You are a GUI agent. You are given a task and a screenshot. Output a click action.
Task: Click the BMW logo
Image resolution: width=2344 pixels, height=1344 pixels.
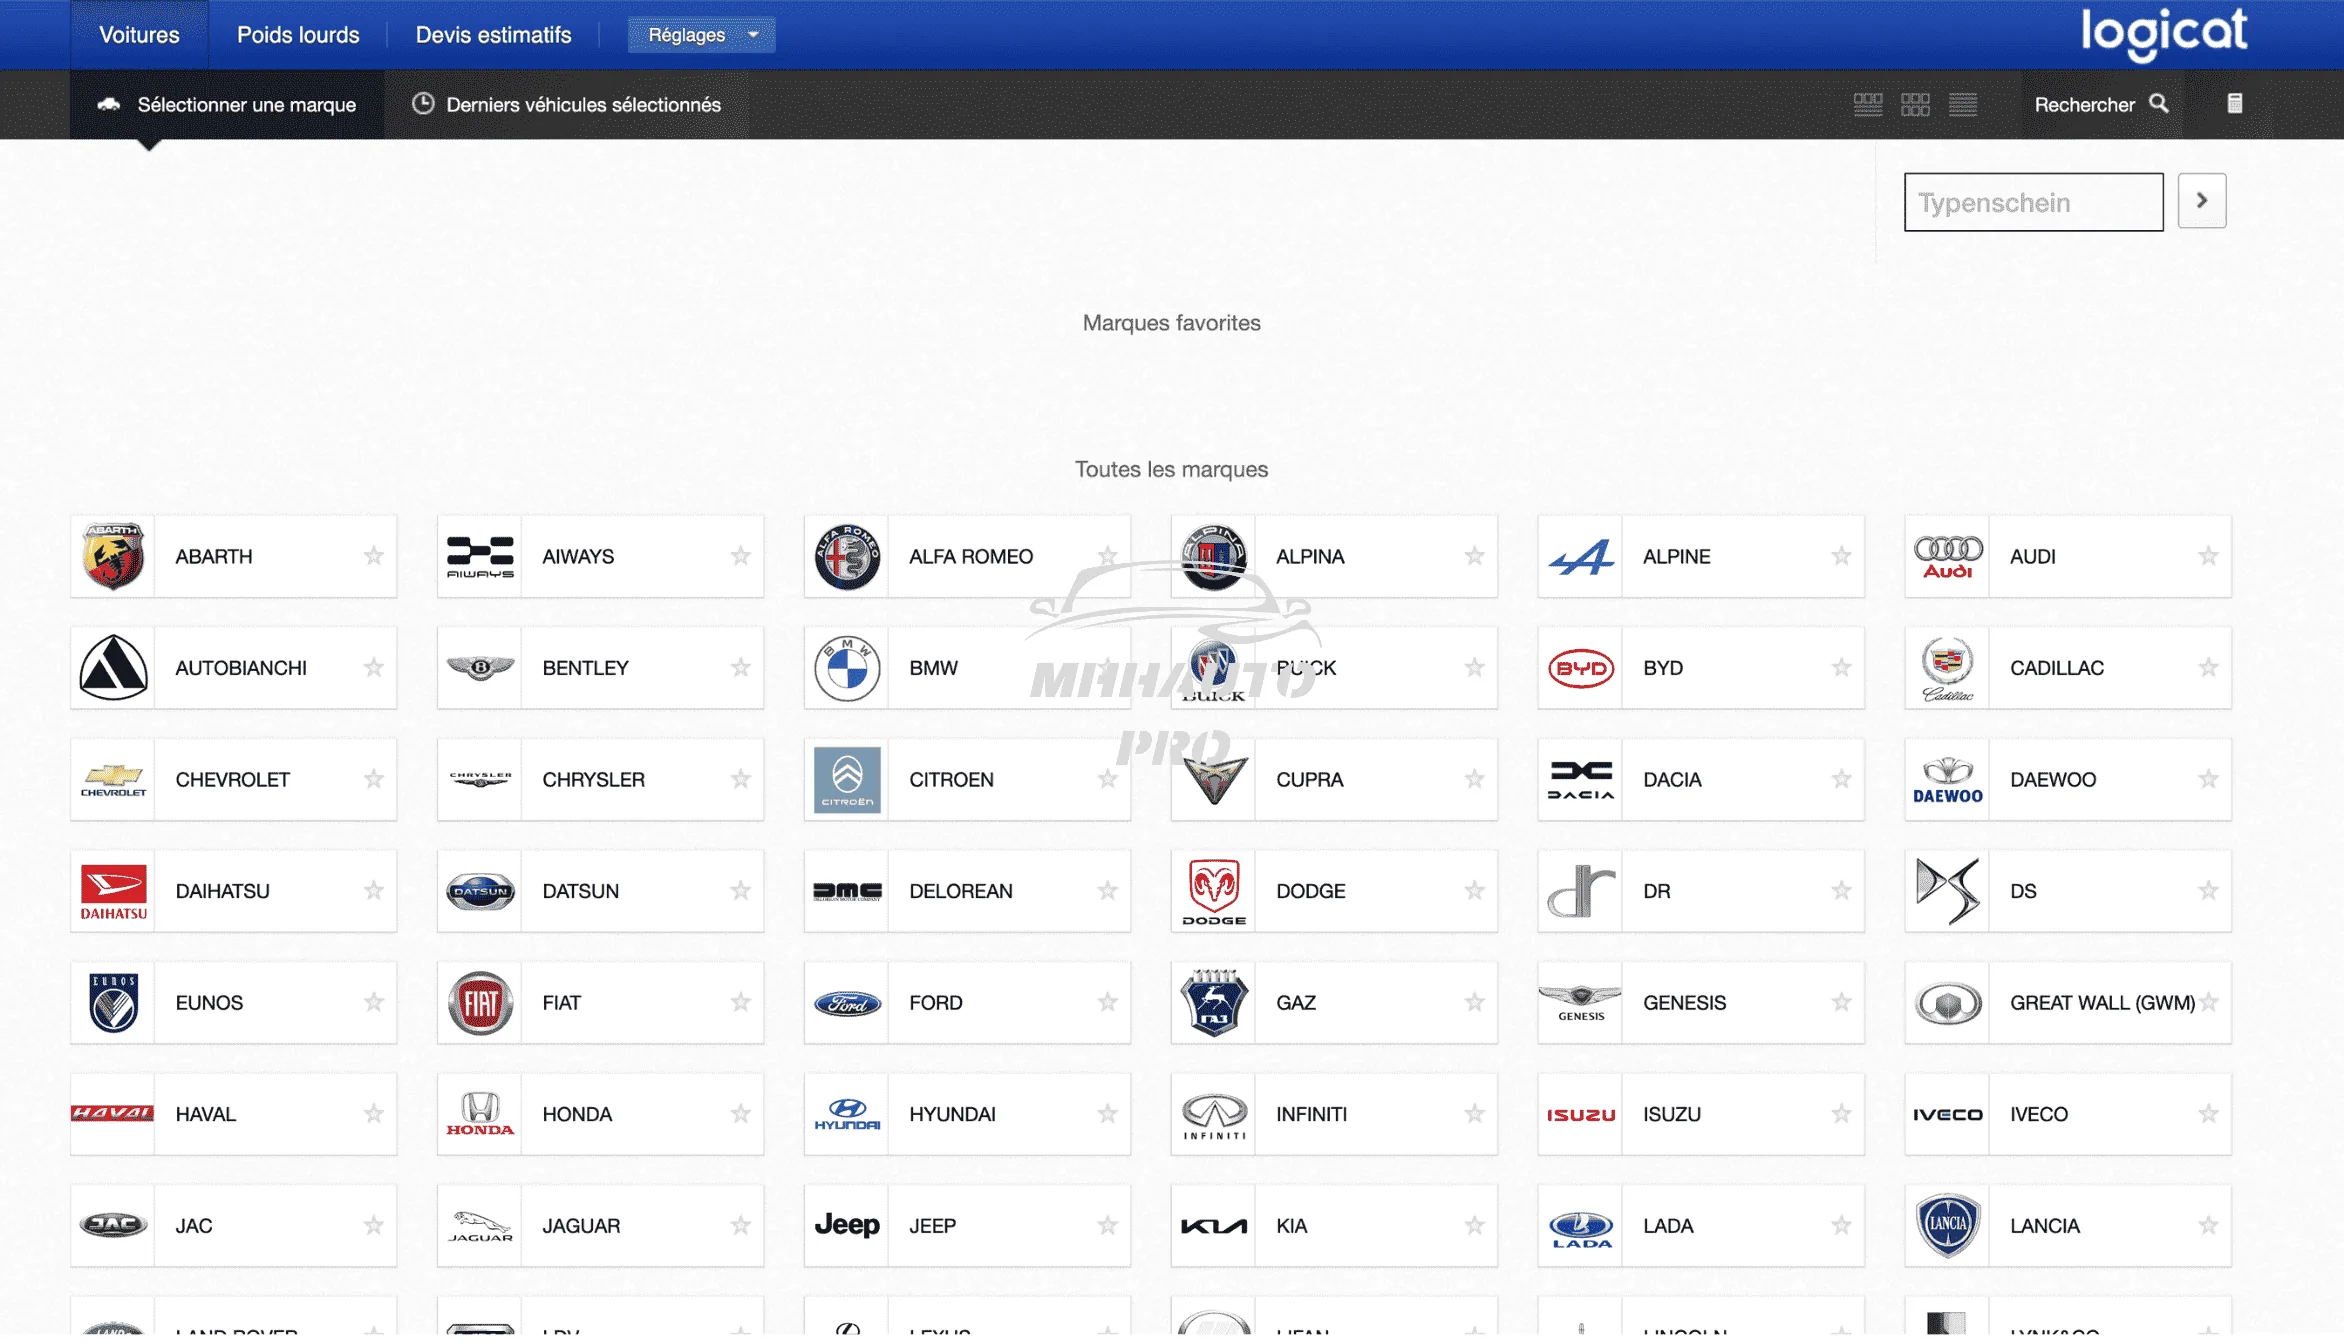pos(847,668)
